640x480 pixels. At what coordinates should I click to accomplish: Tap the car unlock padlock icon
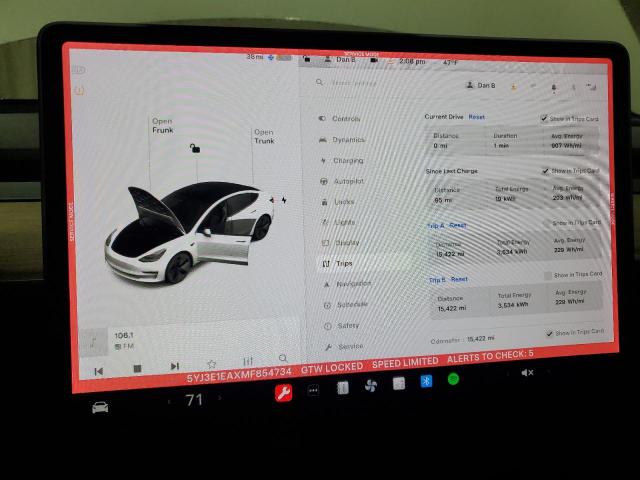(x=195, y=148)
